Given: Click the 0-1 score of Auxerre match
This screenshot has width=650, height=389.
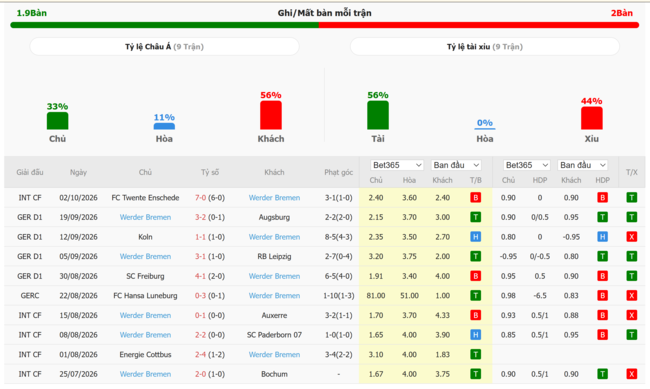Looking at the screenshot, I should (x=201, y=315).
